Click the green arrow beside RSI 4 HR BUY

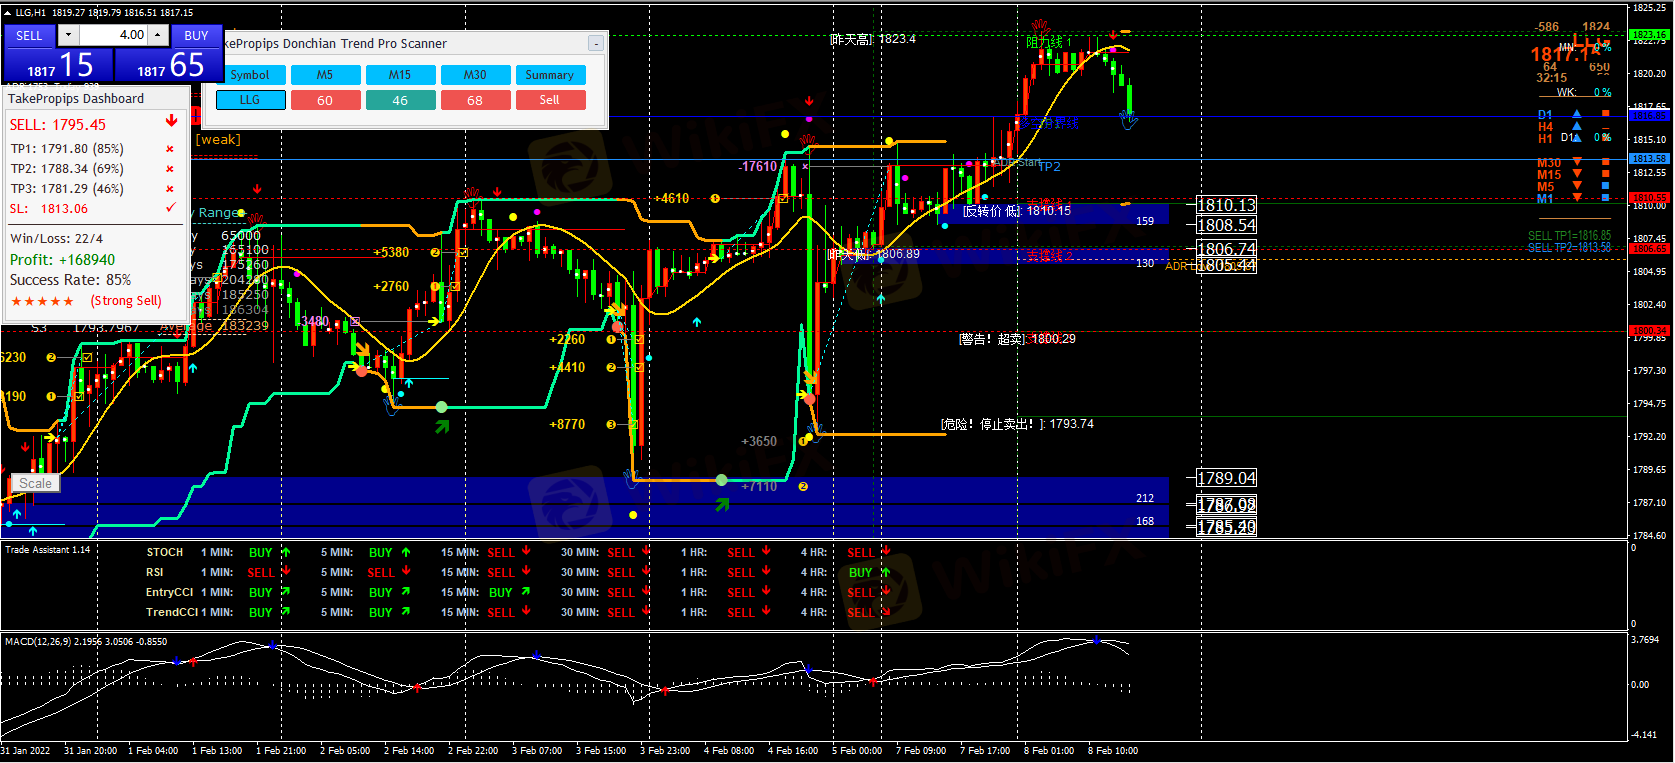pyautogui.click(x=886, y=572)
